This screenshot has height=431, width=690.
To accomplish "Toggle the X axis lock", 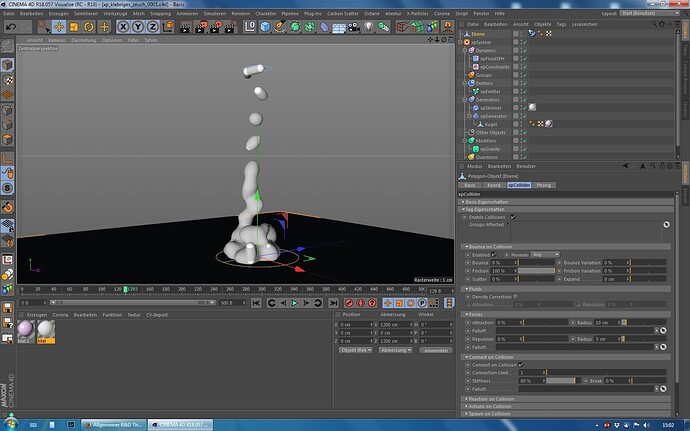I will (123, 27).
